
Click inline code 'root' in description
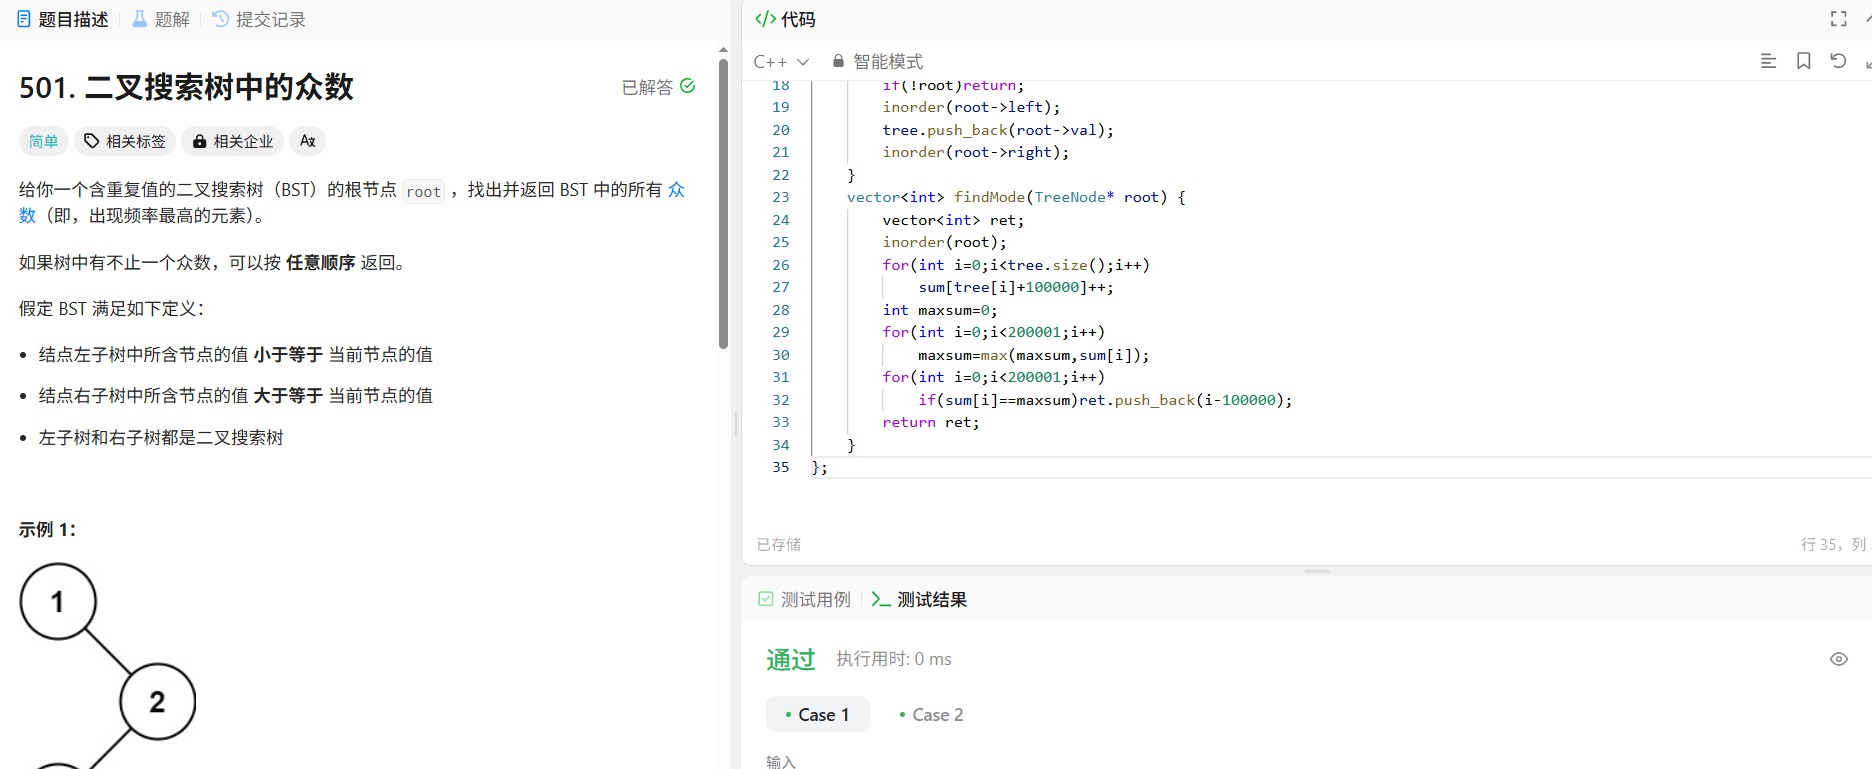point(424,191)
